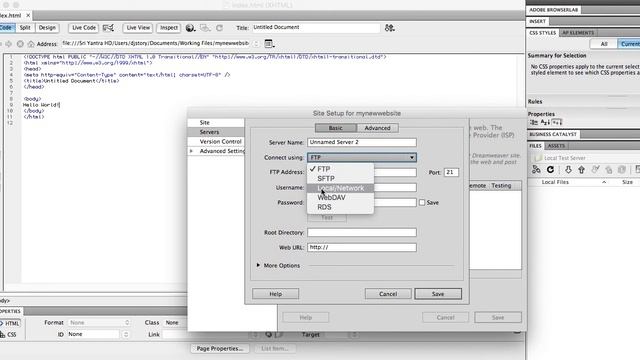
Task: Click the forward arrow in address bar
Action: pyautogui.click(x=9, y=43)
